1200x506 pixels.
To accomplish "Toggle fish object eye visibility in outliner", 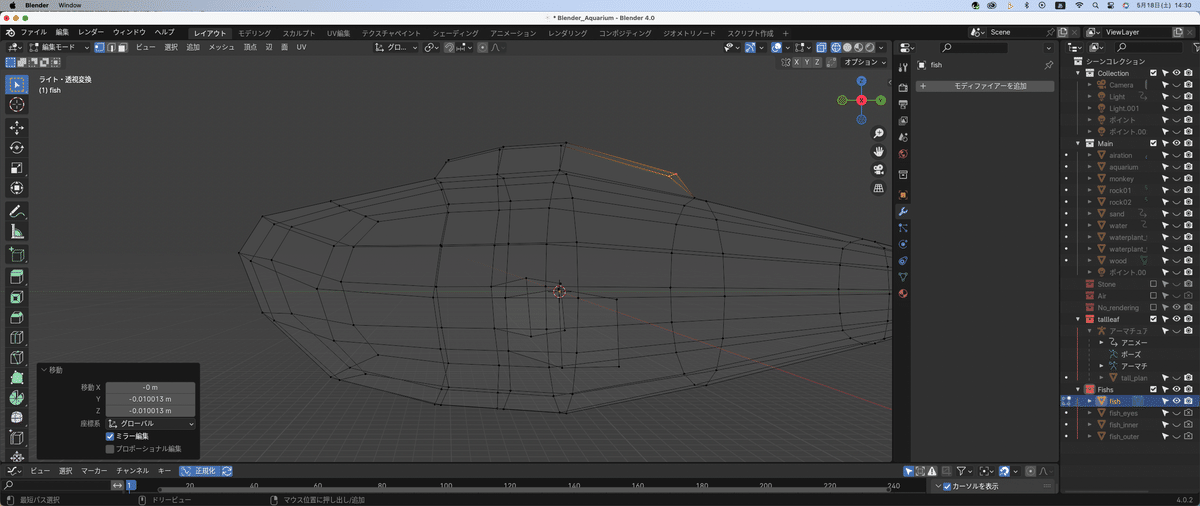I will tap(1176, 401).
